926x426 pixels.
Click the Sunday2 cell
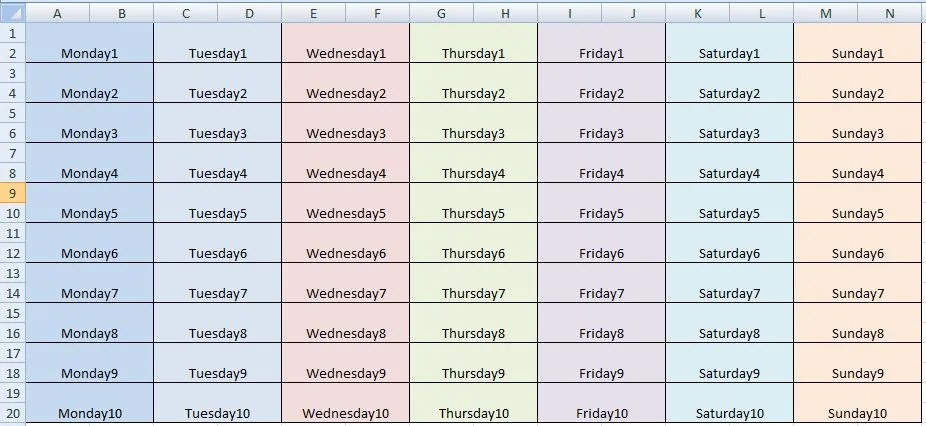(x=858, y=83)
